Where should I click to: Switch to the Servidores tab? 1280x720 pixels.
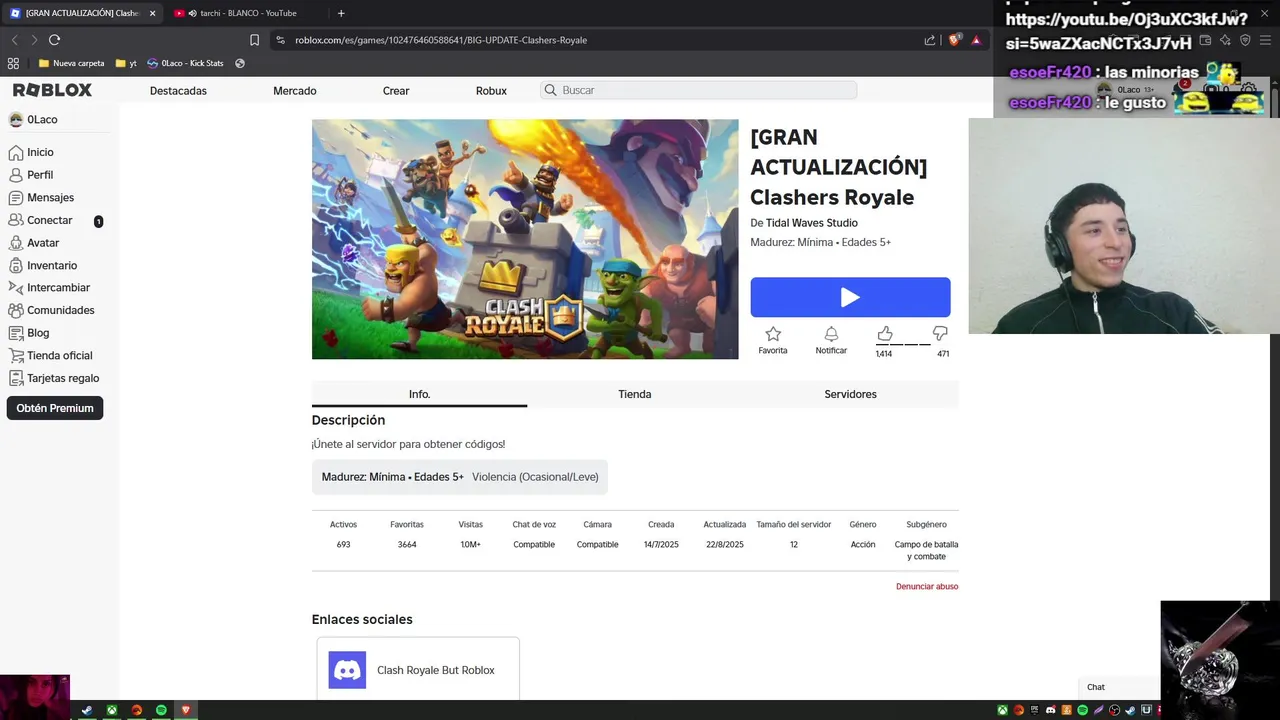pos(850,394)
